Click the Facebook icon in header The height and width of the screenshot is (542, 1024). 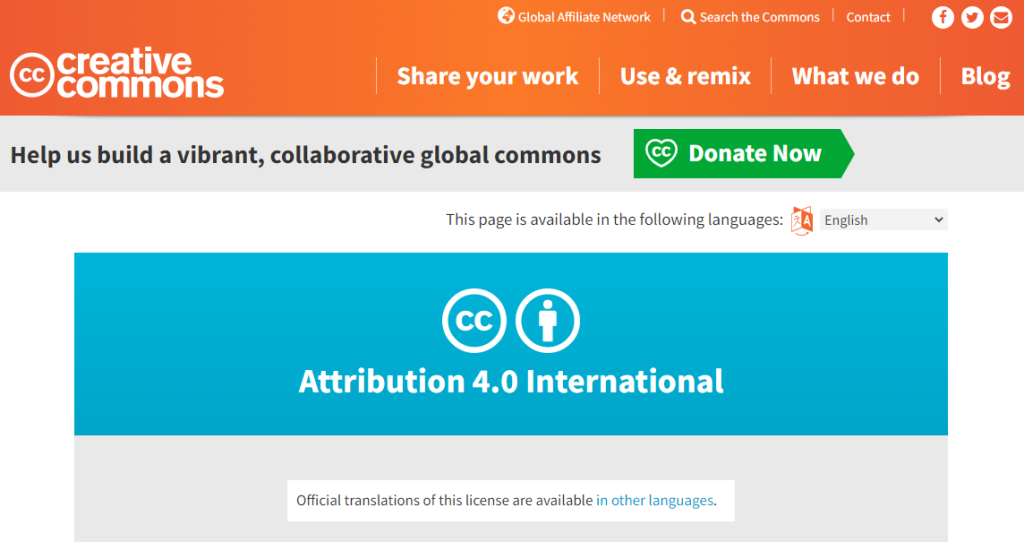(x=942, y=18)
